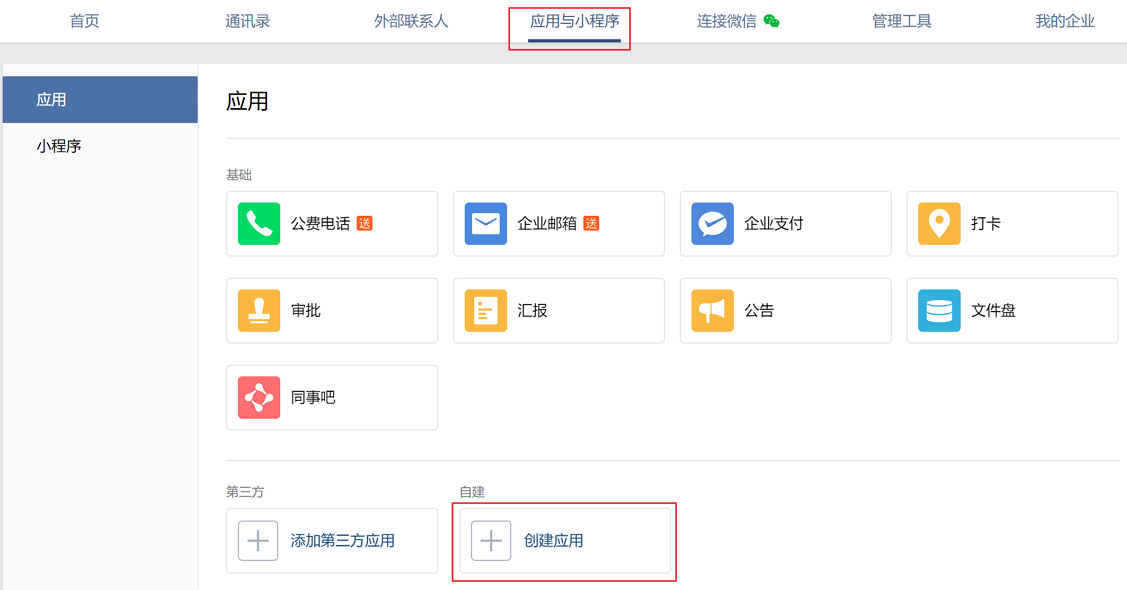Switch to the 首页 tab
Screen dimensions: 1127x590
(84, 21)
